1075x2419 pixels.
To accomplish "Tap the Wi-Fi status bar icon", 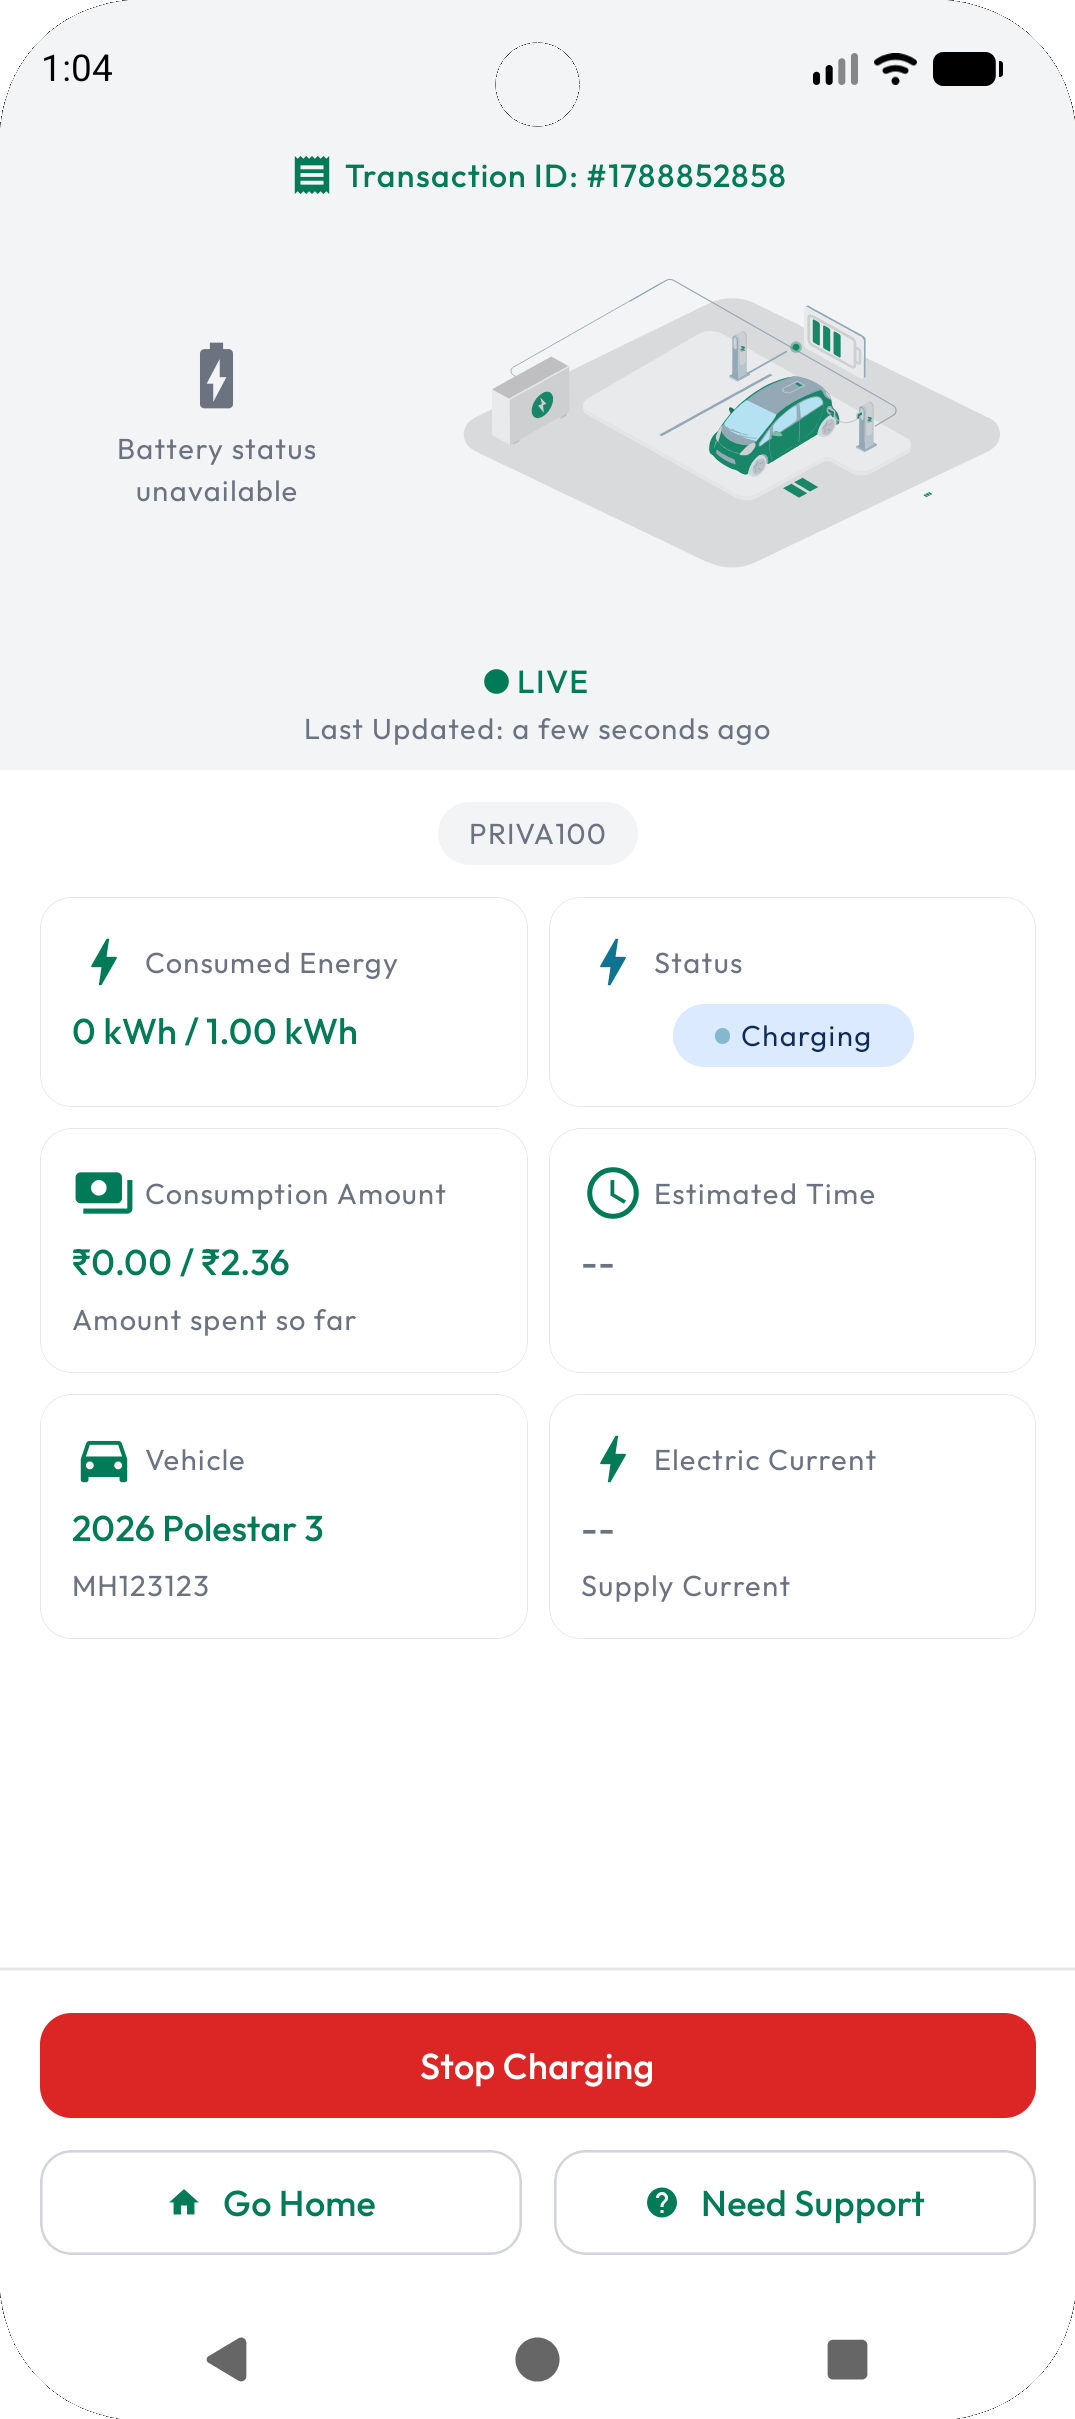I will click(x=895, y=69).
